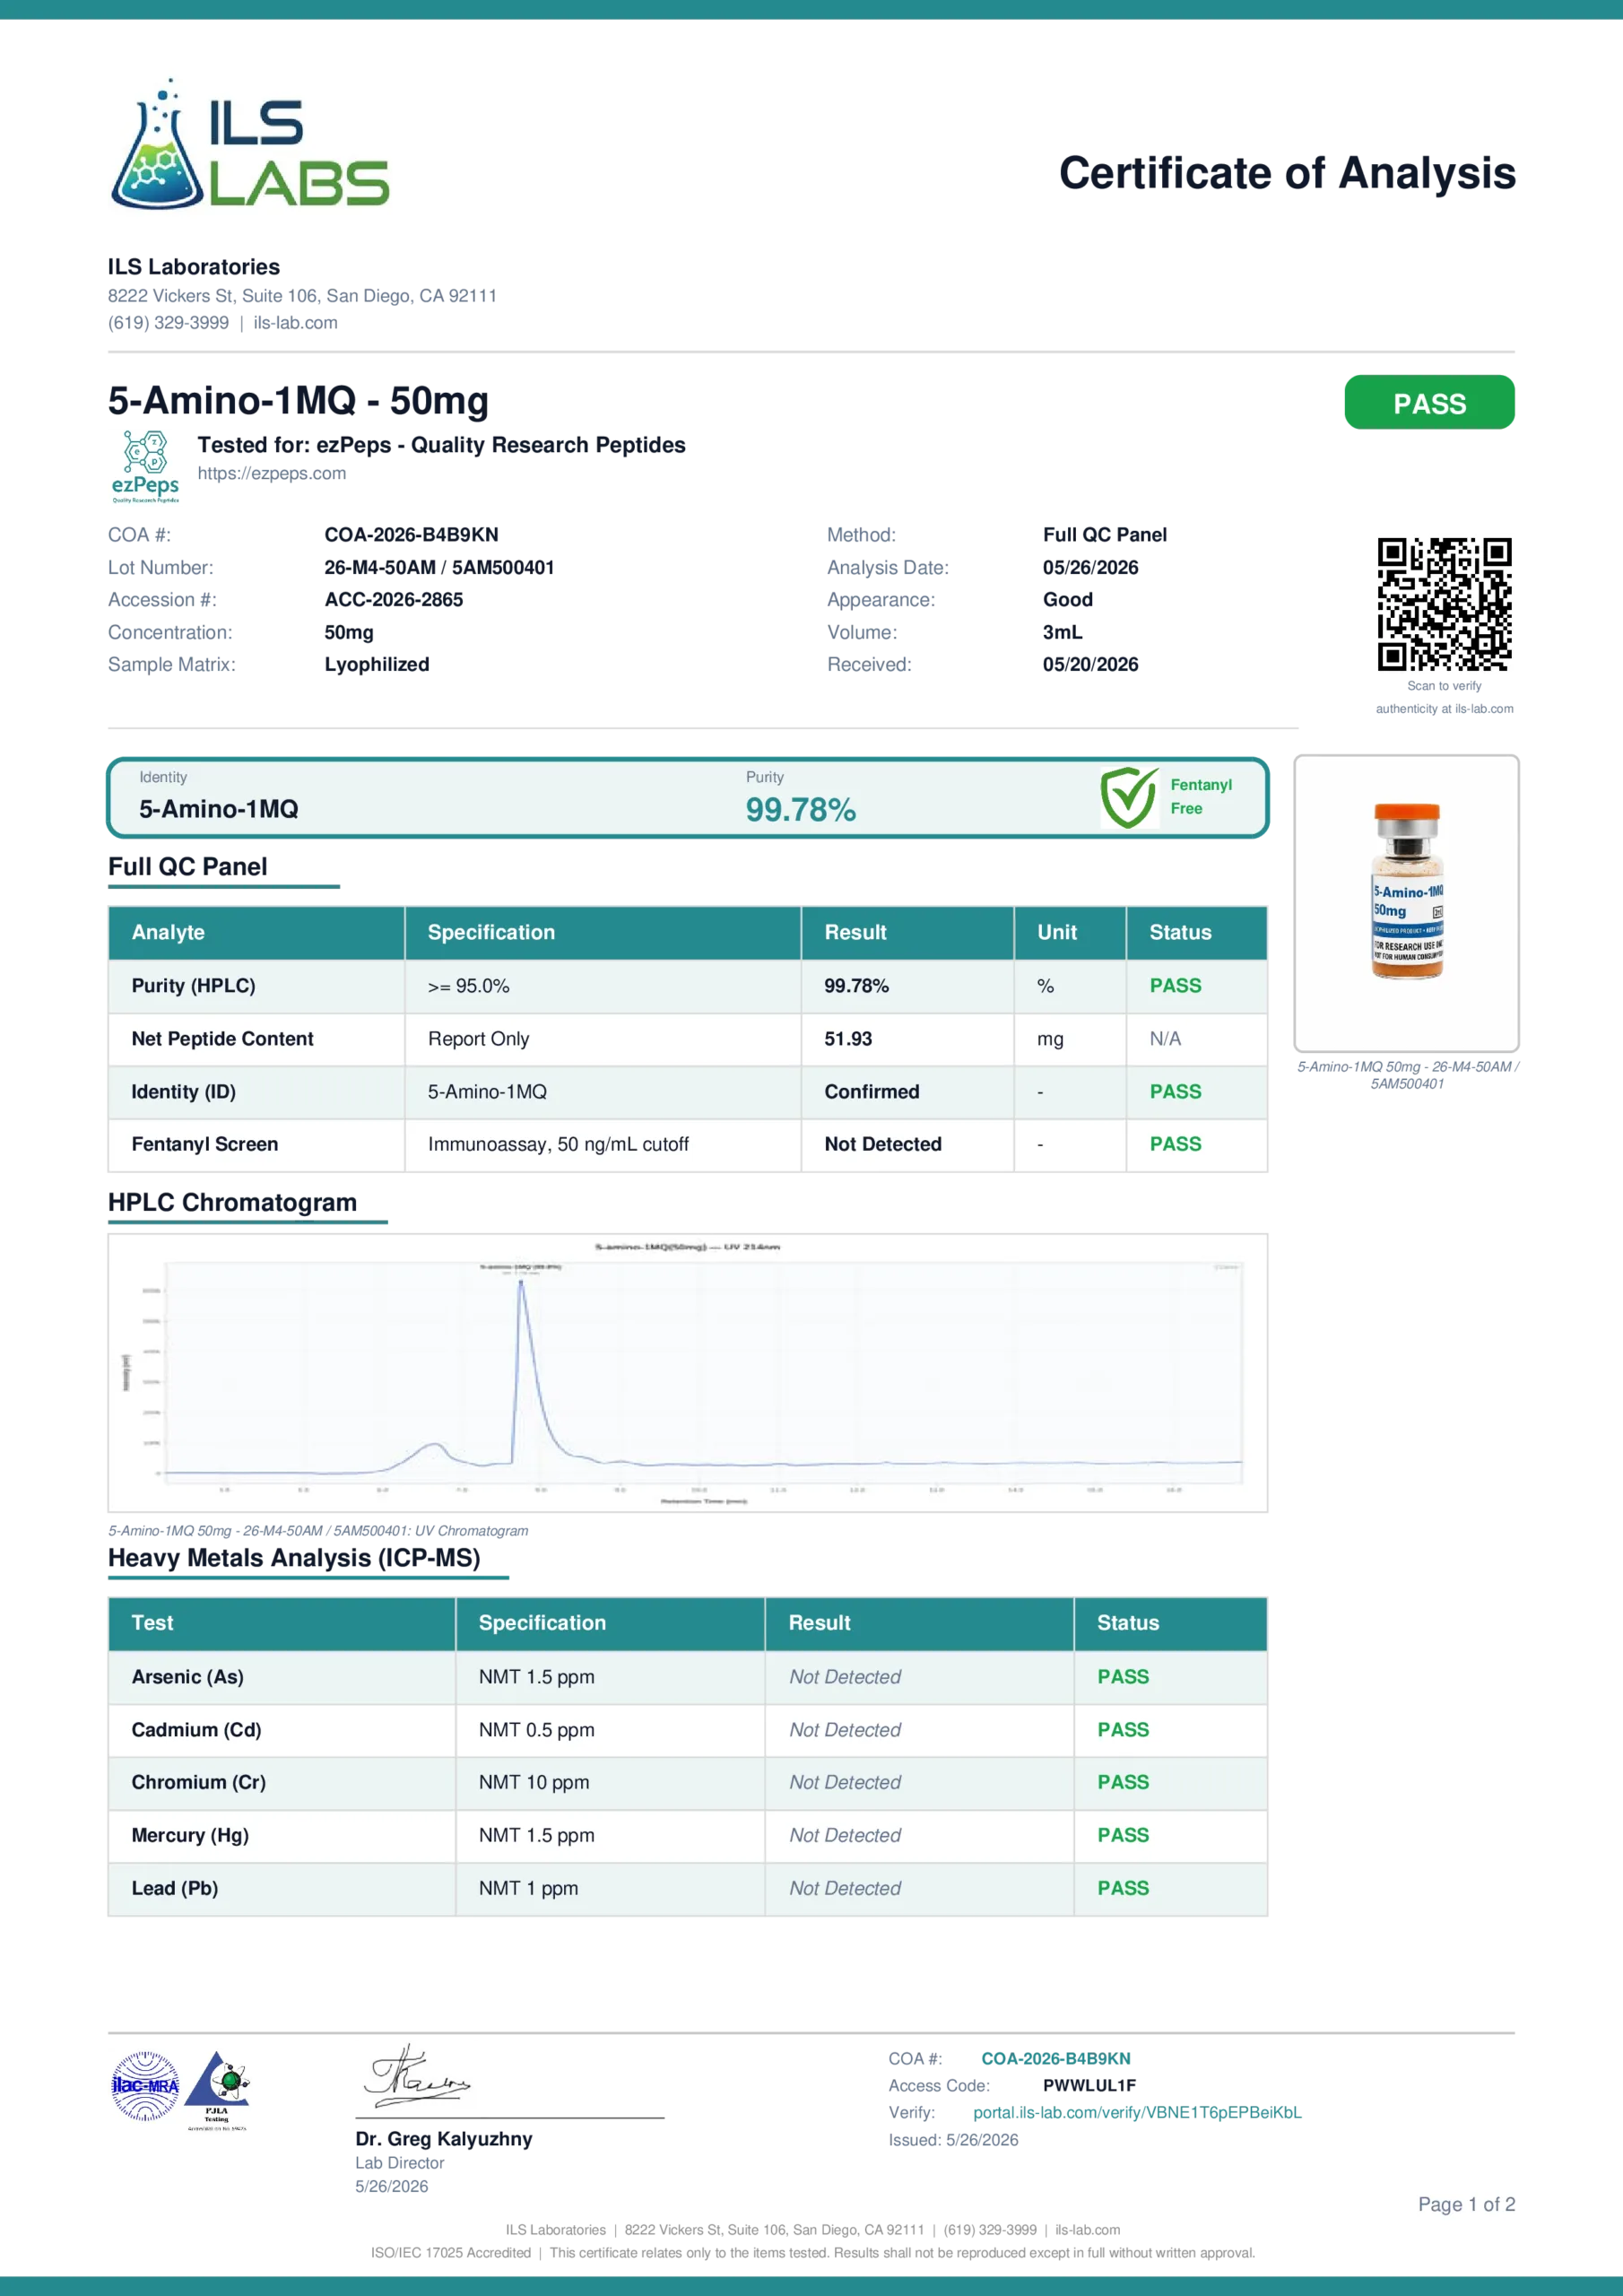The width and height of the screenshot is (1623, 2296).
Task: Click the PASS status for Lead (Pb)
Action: click(x=1123, y=1888)
